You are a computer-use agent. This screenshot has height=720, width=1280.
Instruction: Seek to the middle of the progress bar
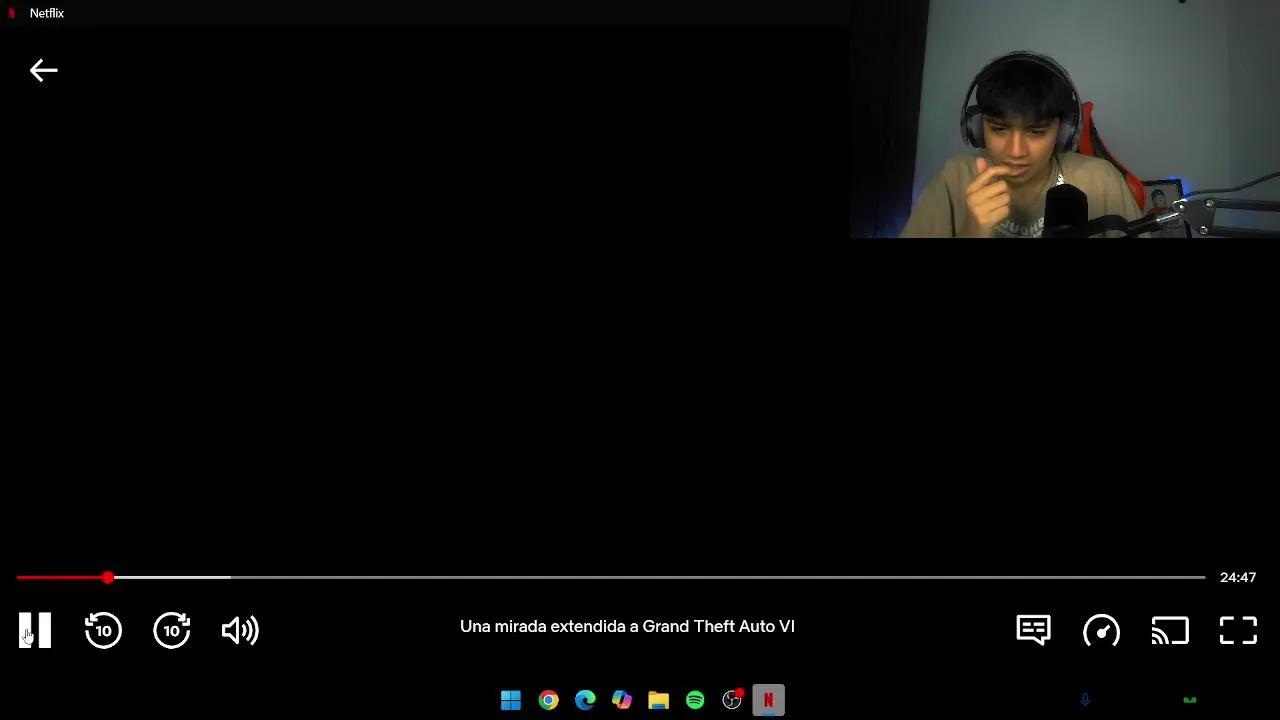click(611, 577)
